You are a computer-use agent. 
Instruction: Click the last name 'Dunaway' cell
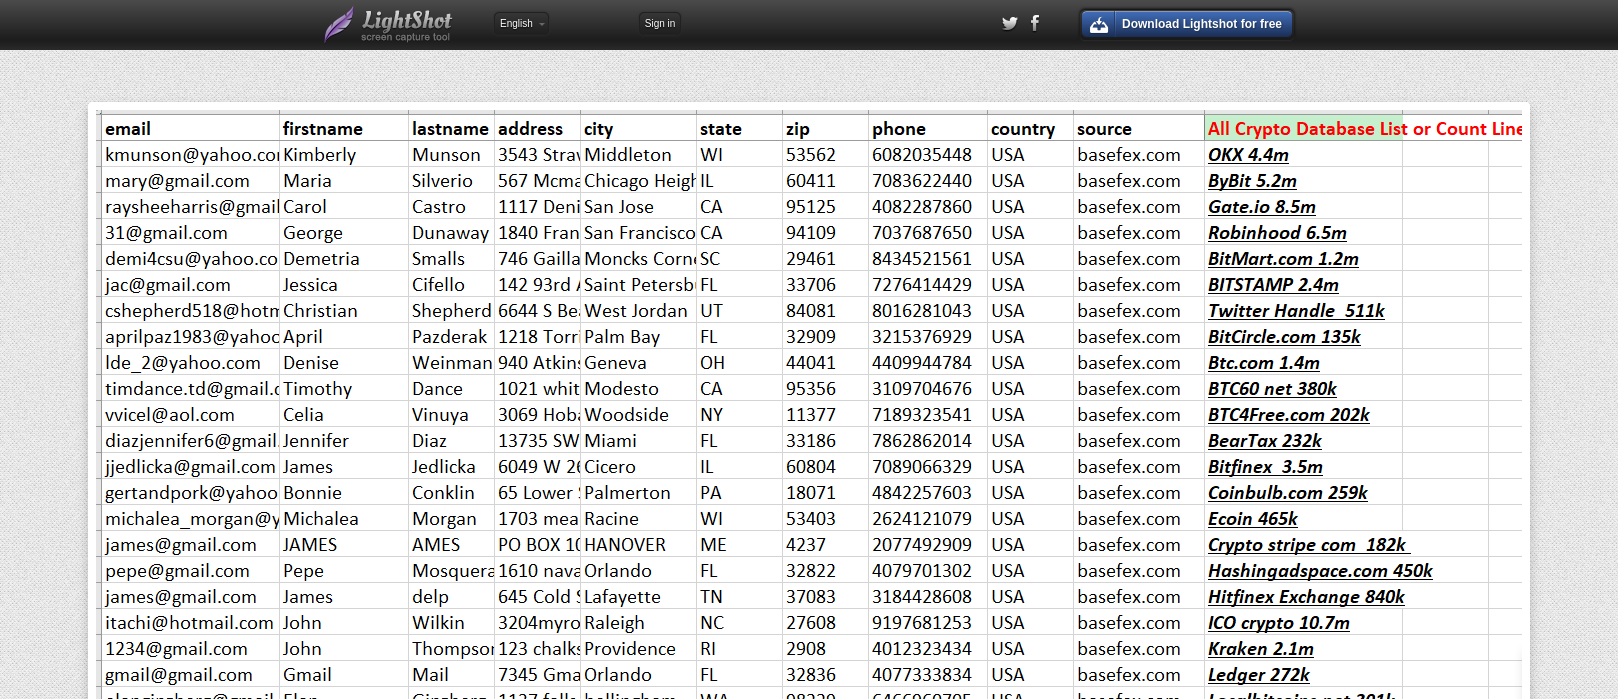450,233
